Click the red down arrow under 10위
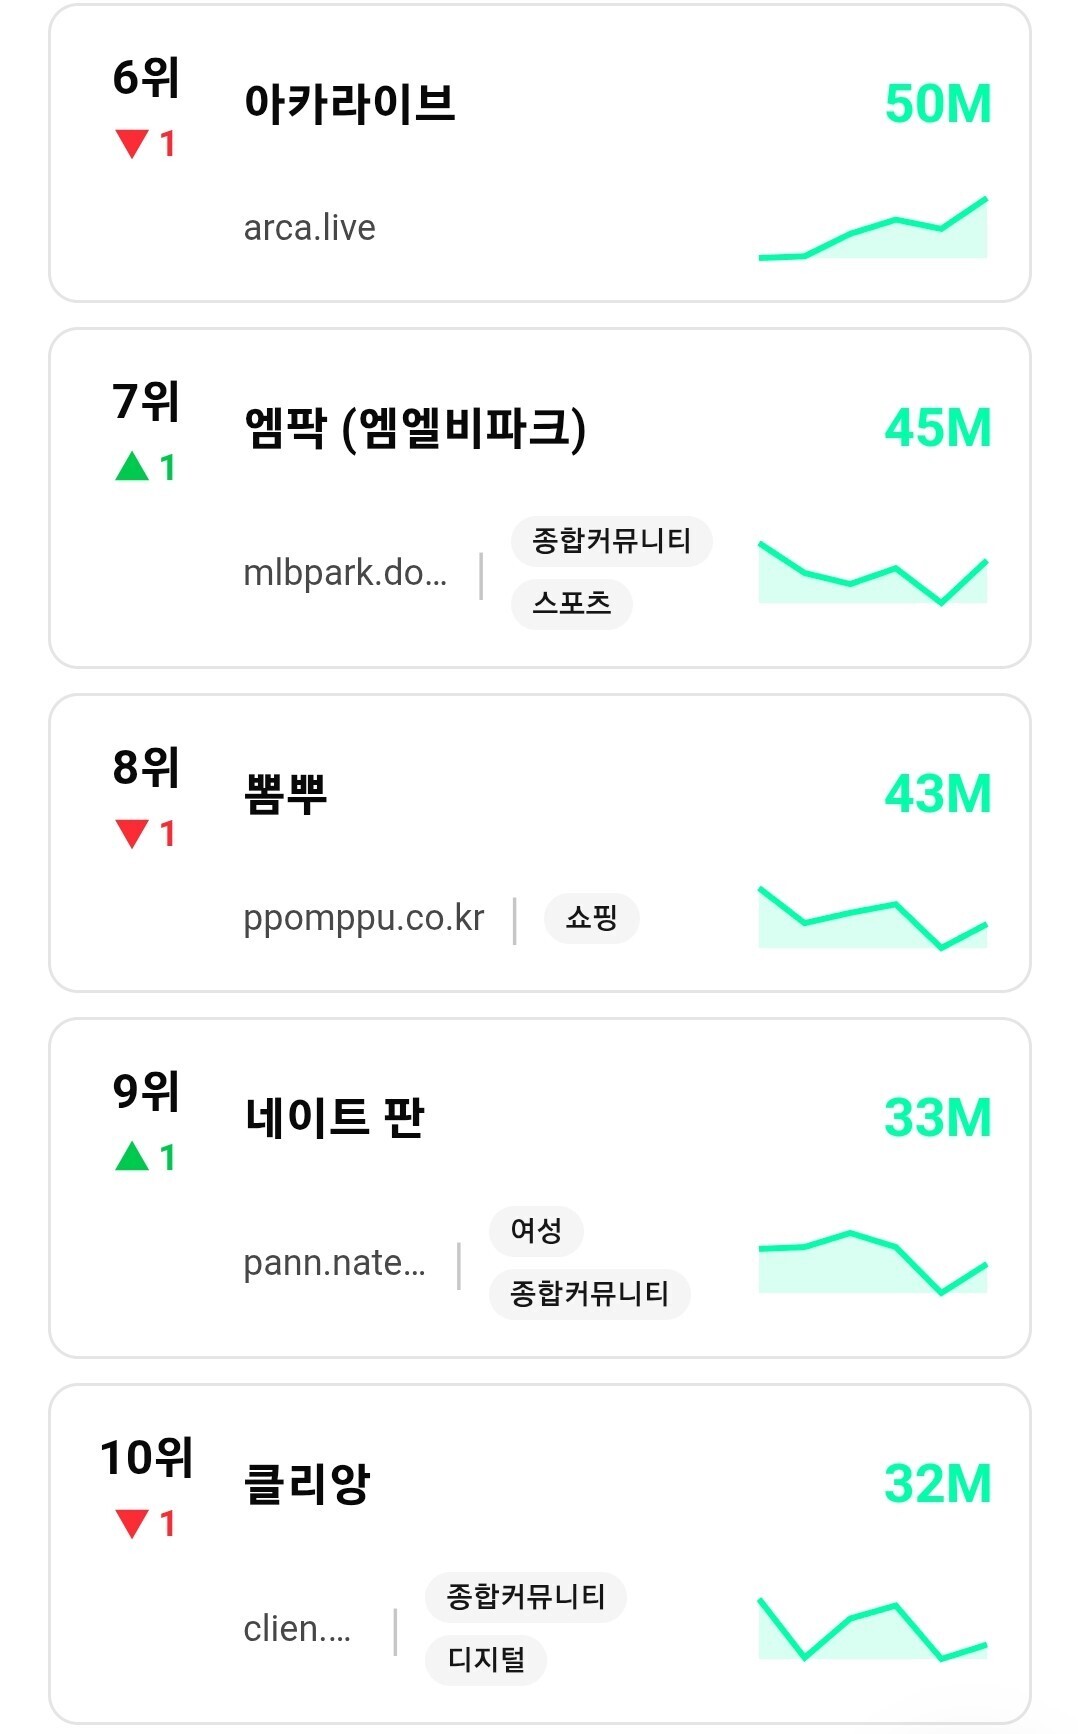1078x1734 pixels. pyautogui.click(x=132, y=1524)
